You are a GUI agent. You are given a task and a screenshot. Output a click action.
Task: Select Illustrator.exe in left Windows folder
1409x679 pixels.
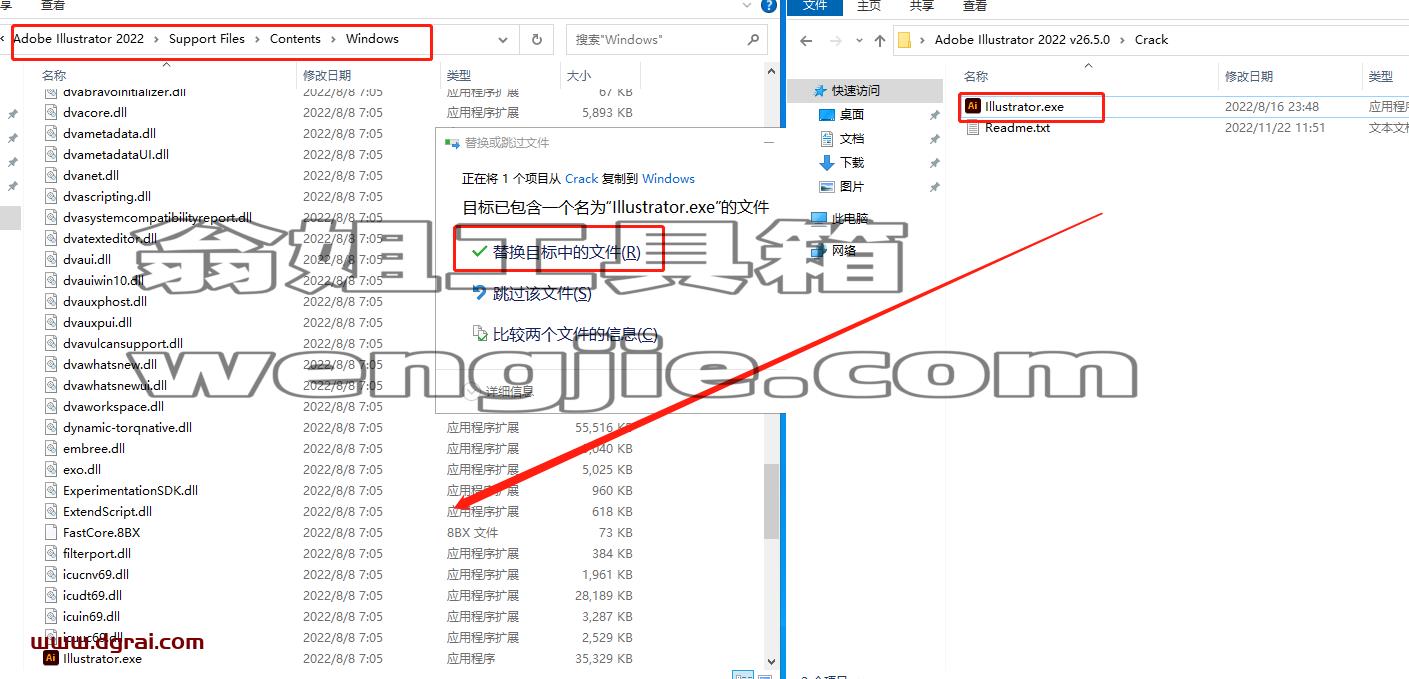point(102,659)
